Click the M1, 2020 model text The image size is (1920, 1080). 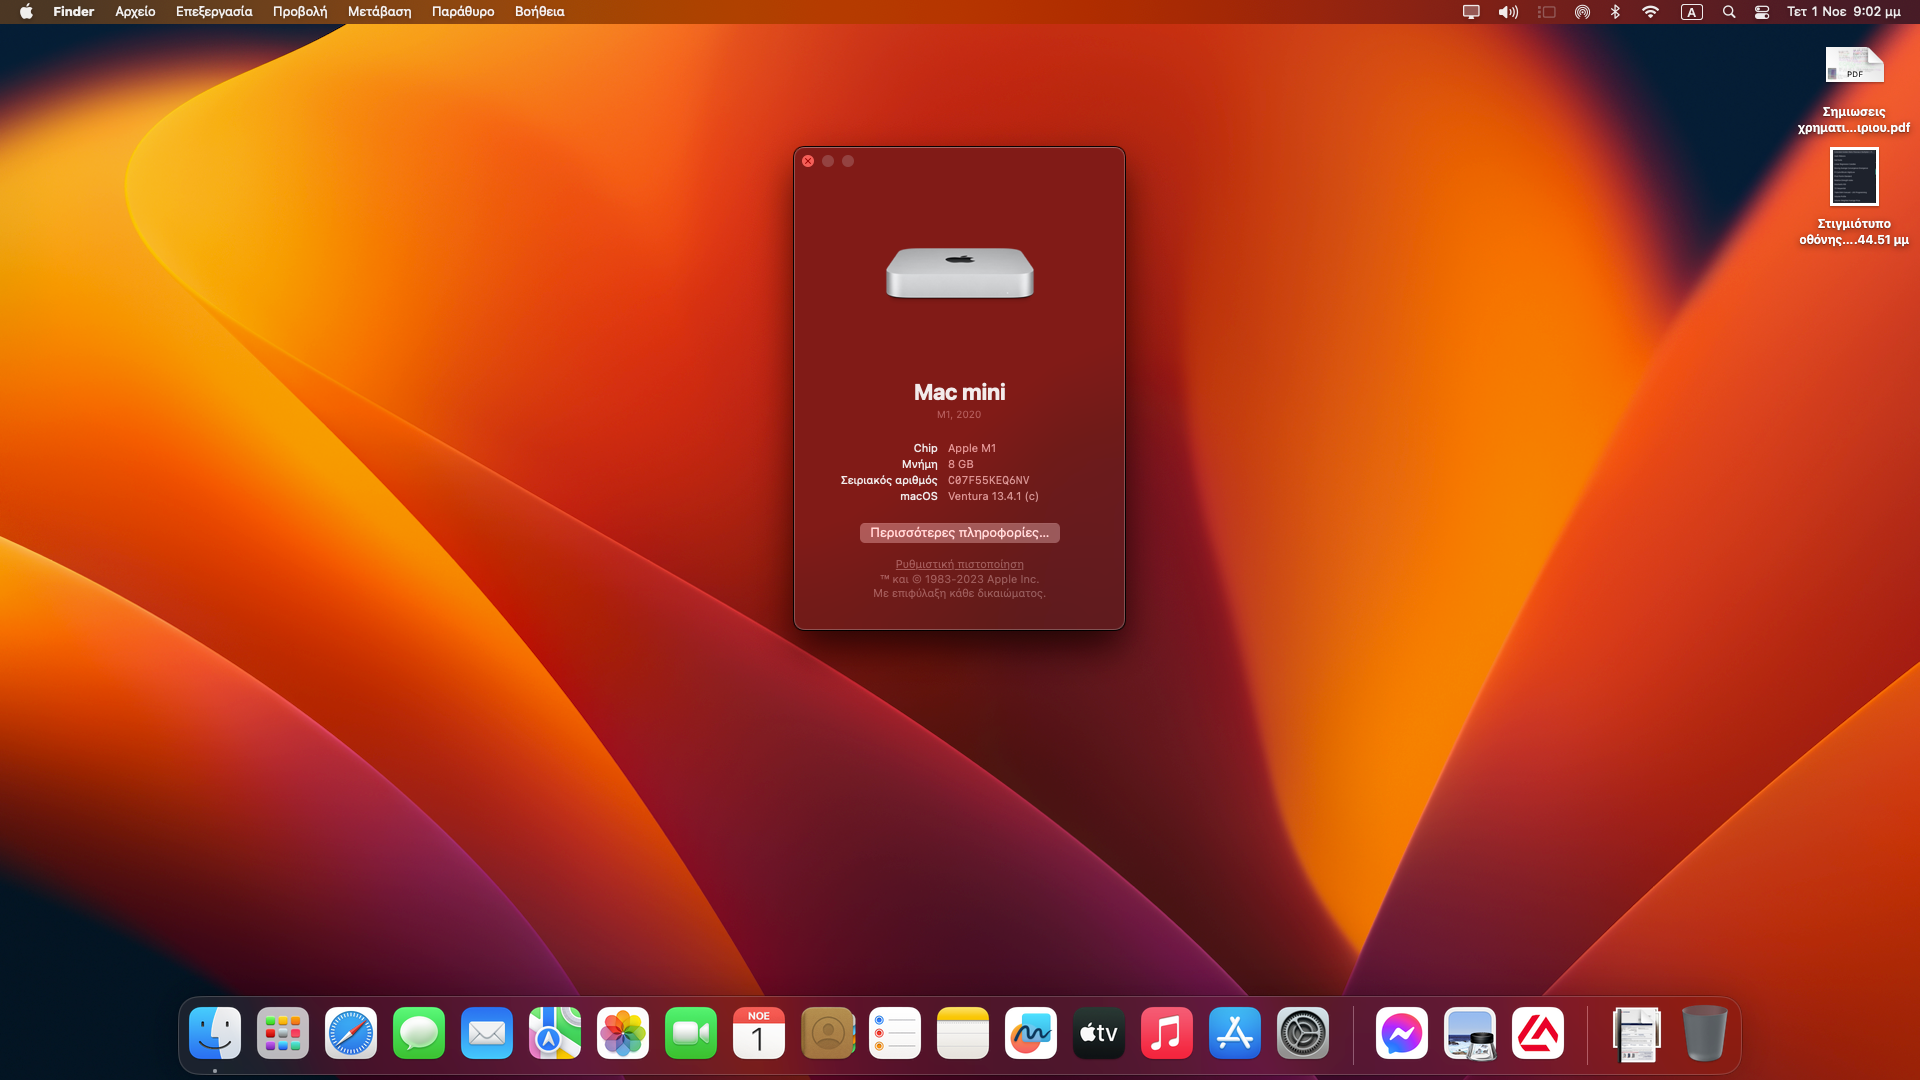(x=959, y=415)
